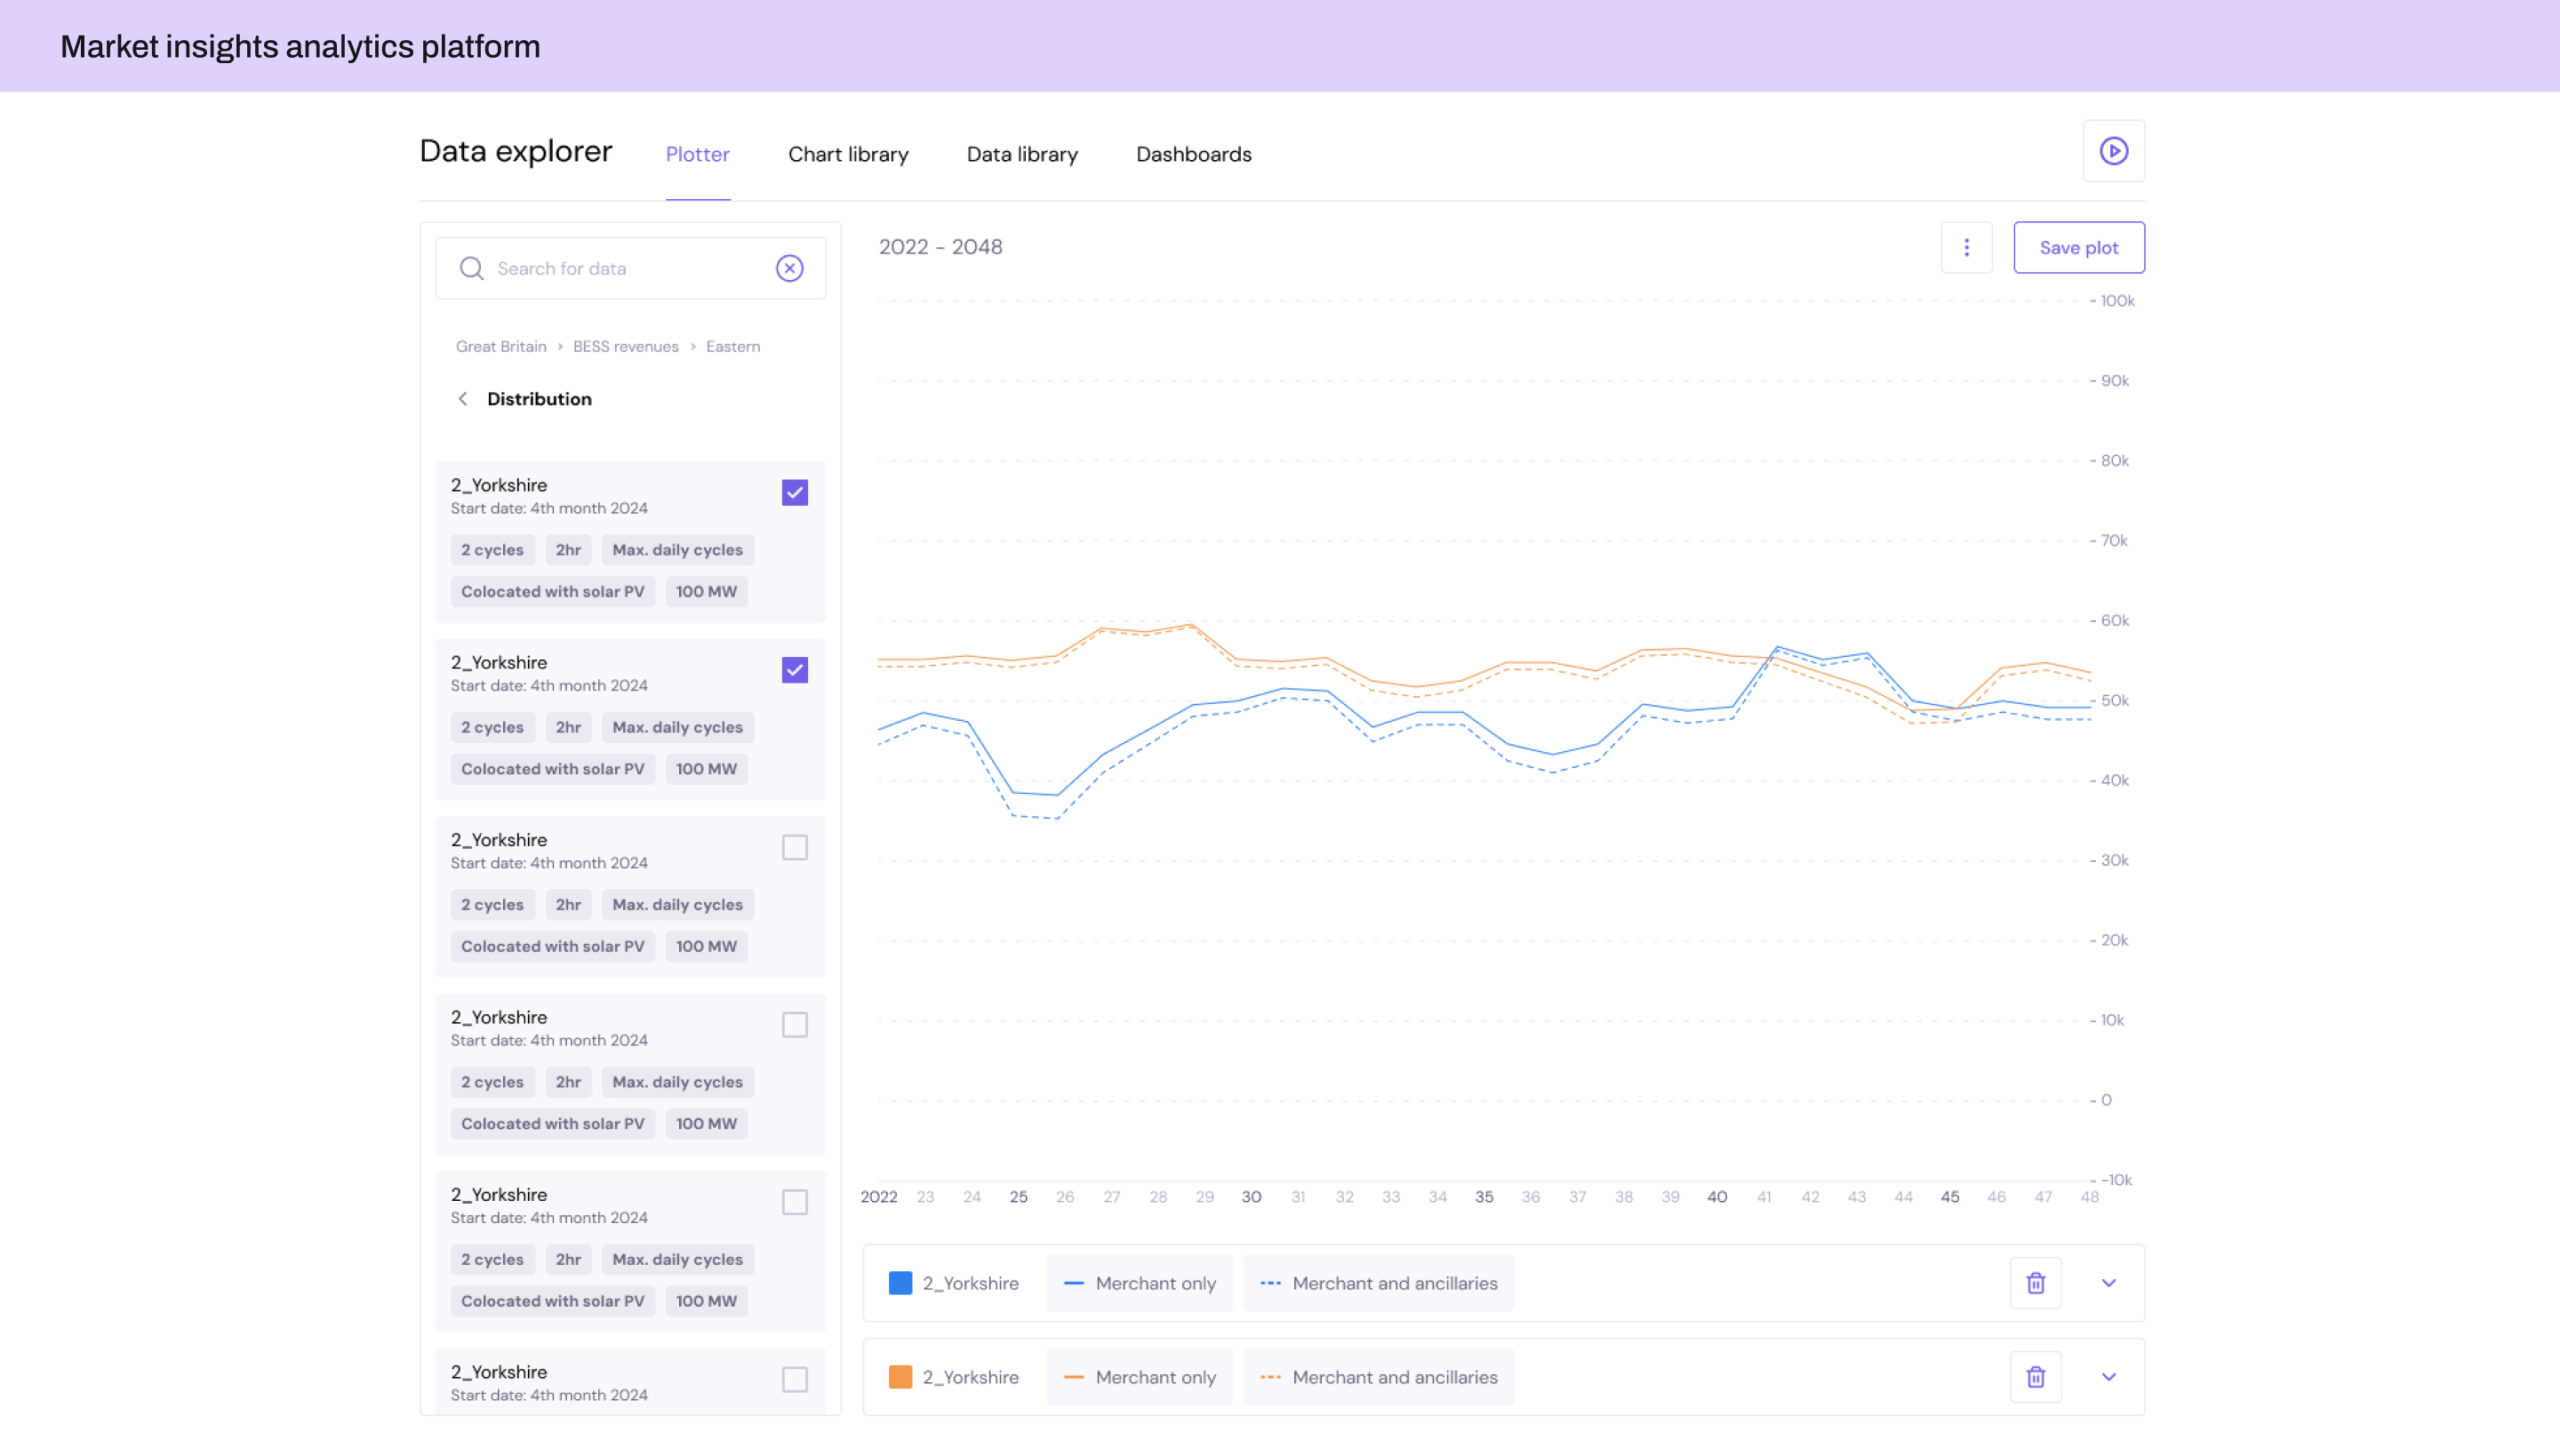The image size is (2560, 1440).
Task: Click the Save plot button
Action: (x=2078, y=248)
